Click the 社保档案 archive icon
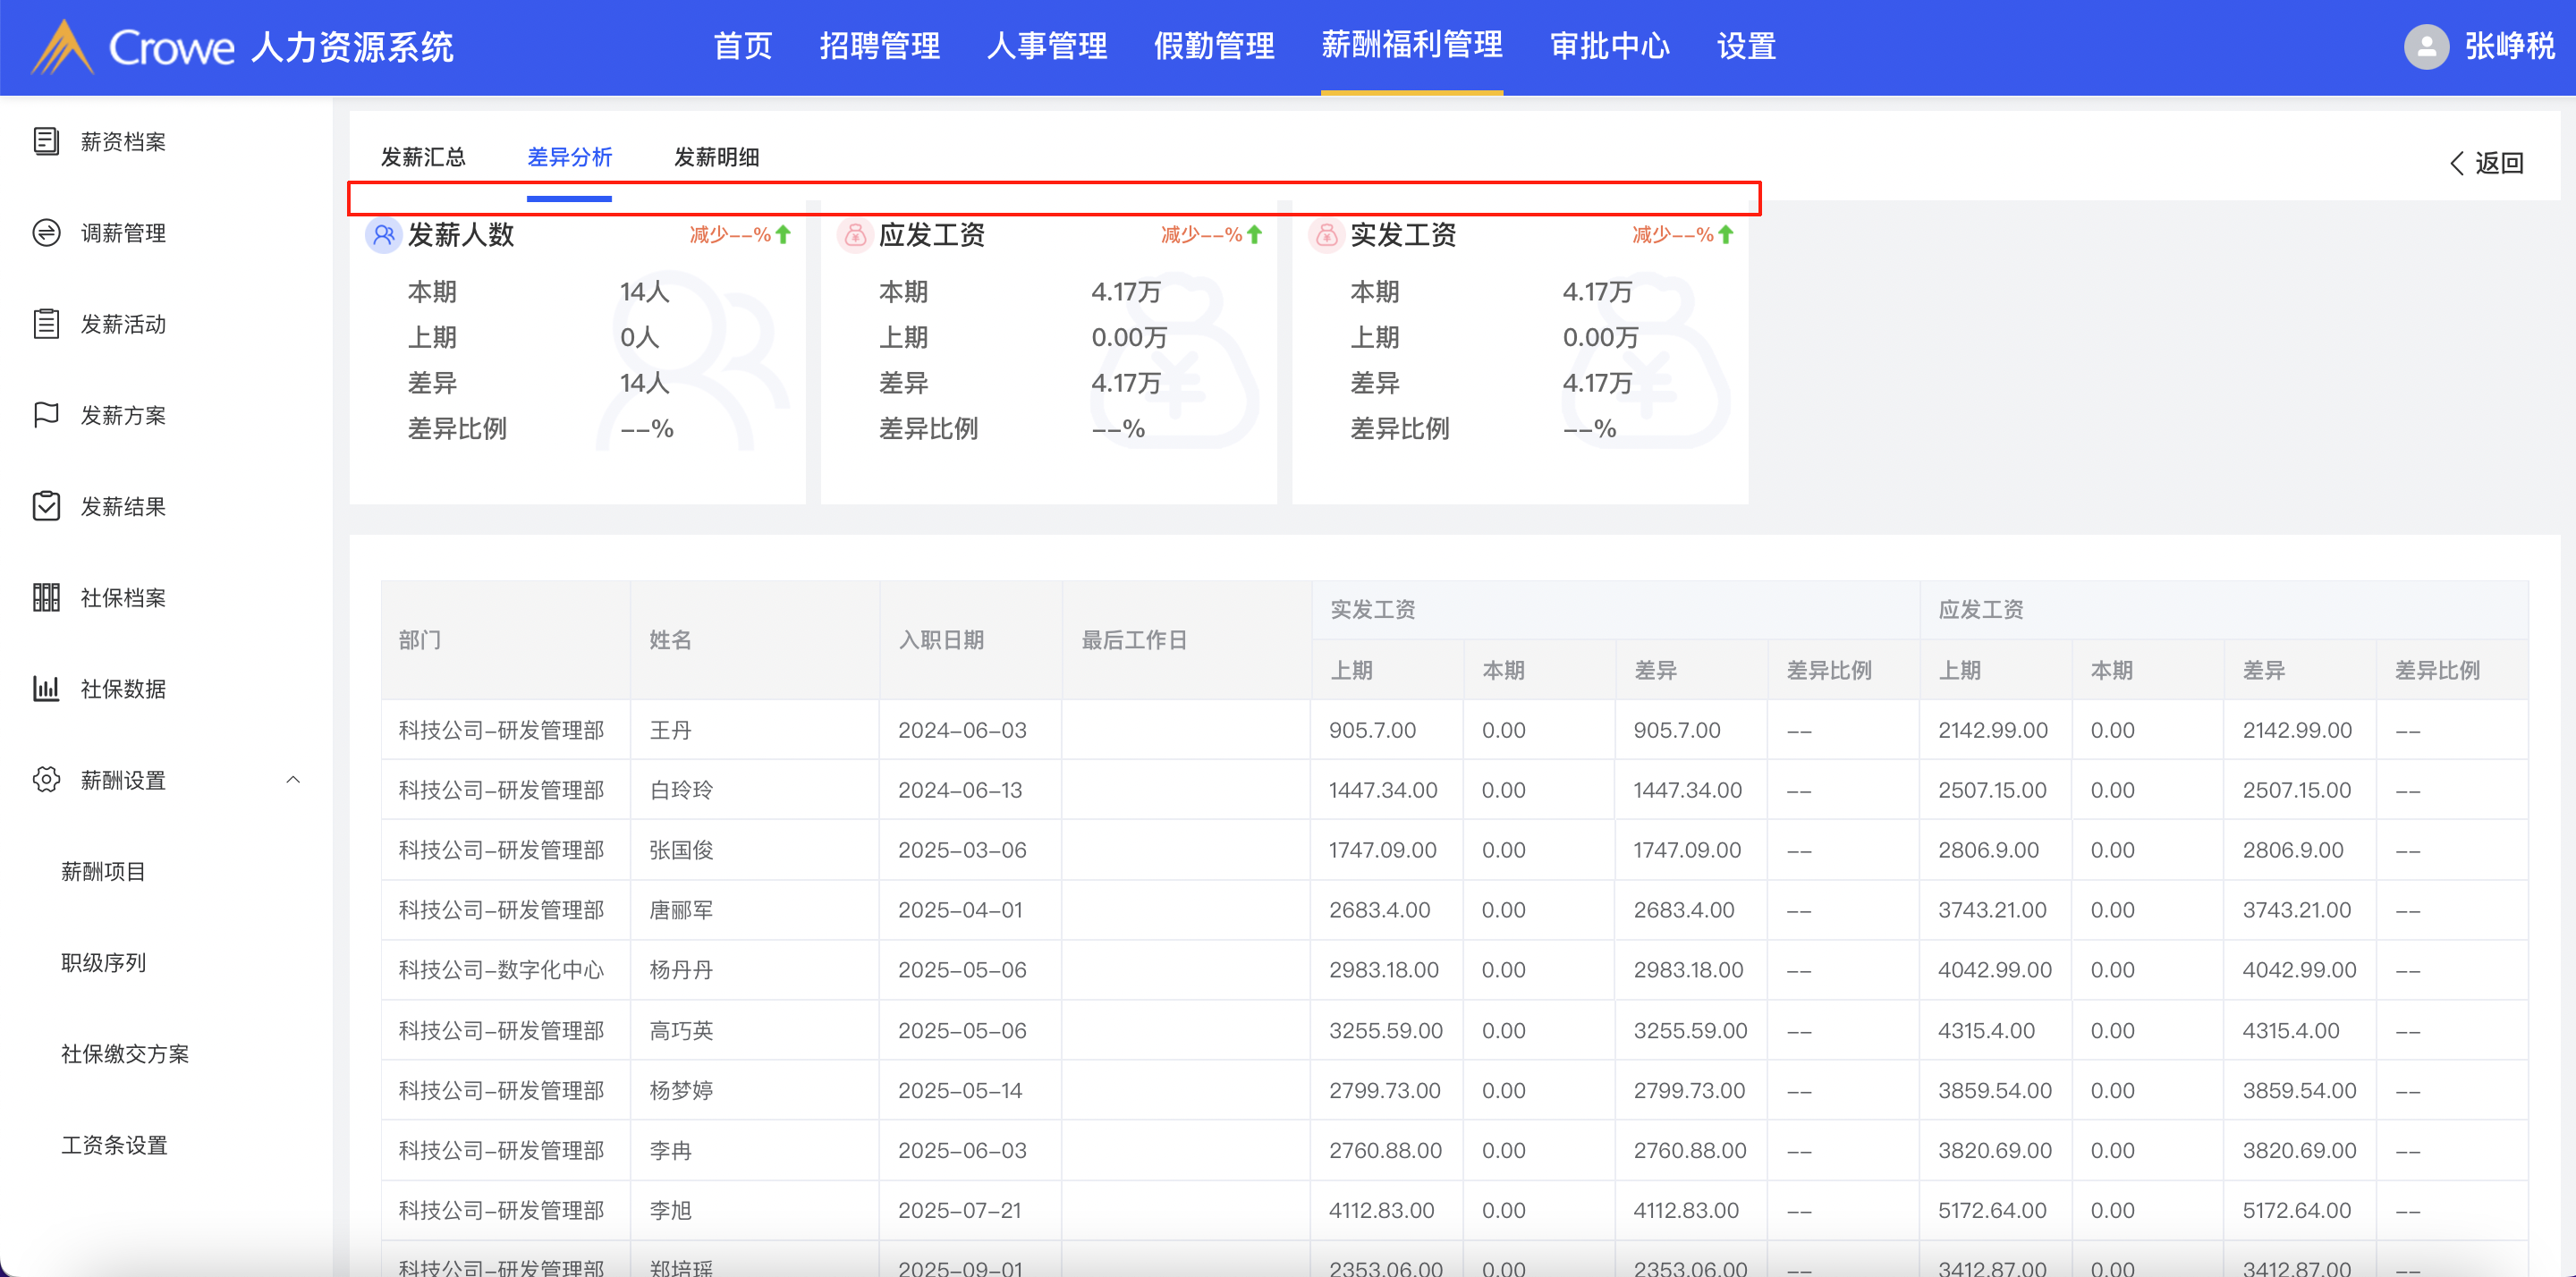2576x1277 pixels. pyautogui.click(x=46, y=597)
